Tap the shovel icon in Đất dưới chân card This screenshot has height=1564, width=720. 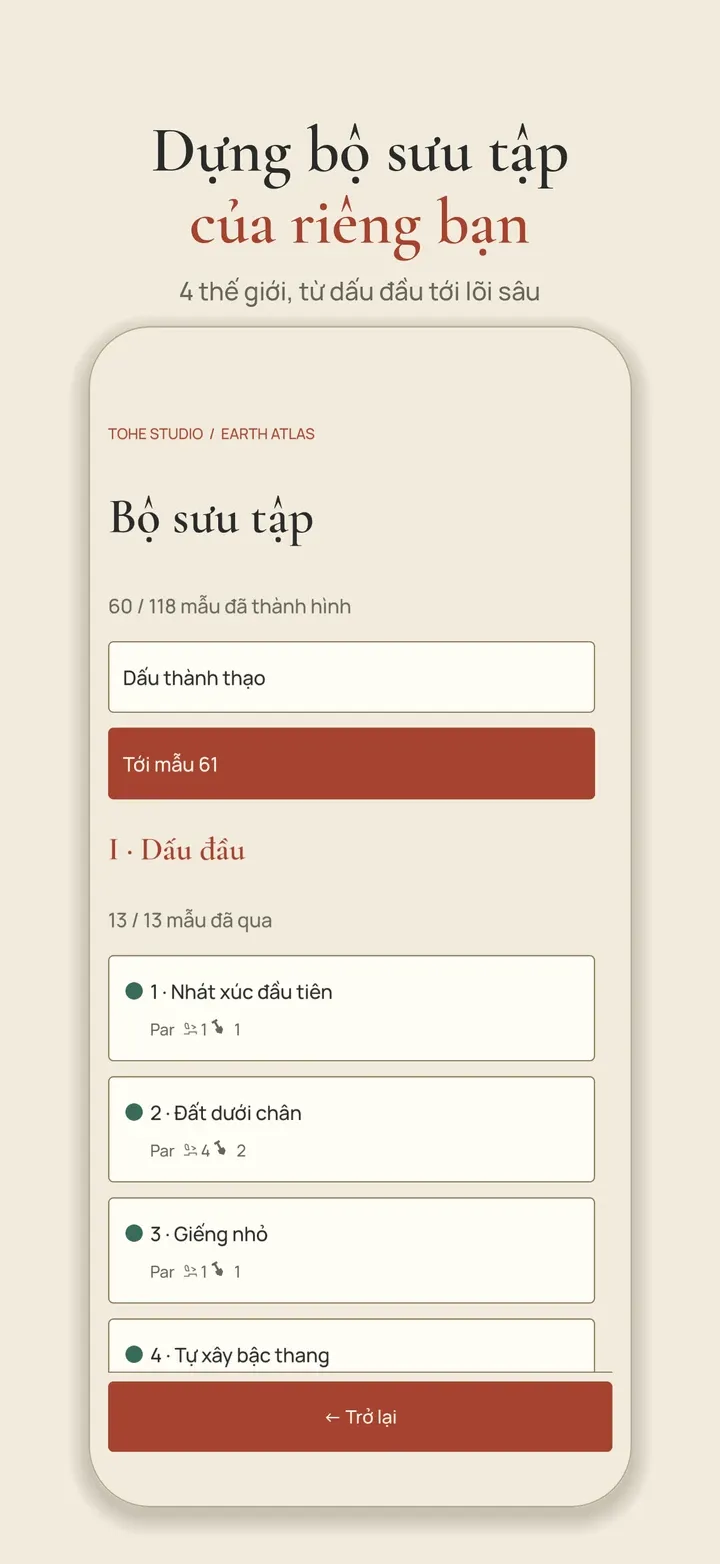220,1148
